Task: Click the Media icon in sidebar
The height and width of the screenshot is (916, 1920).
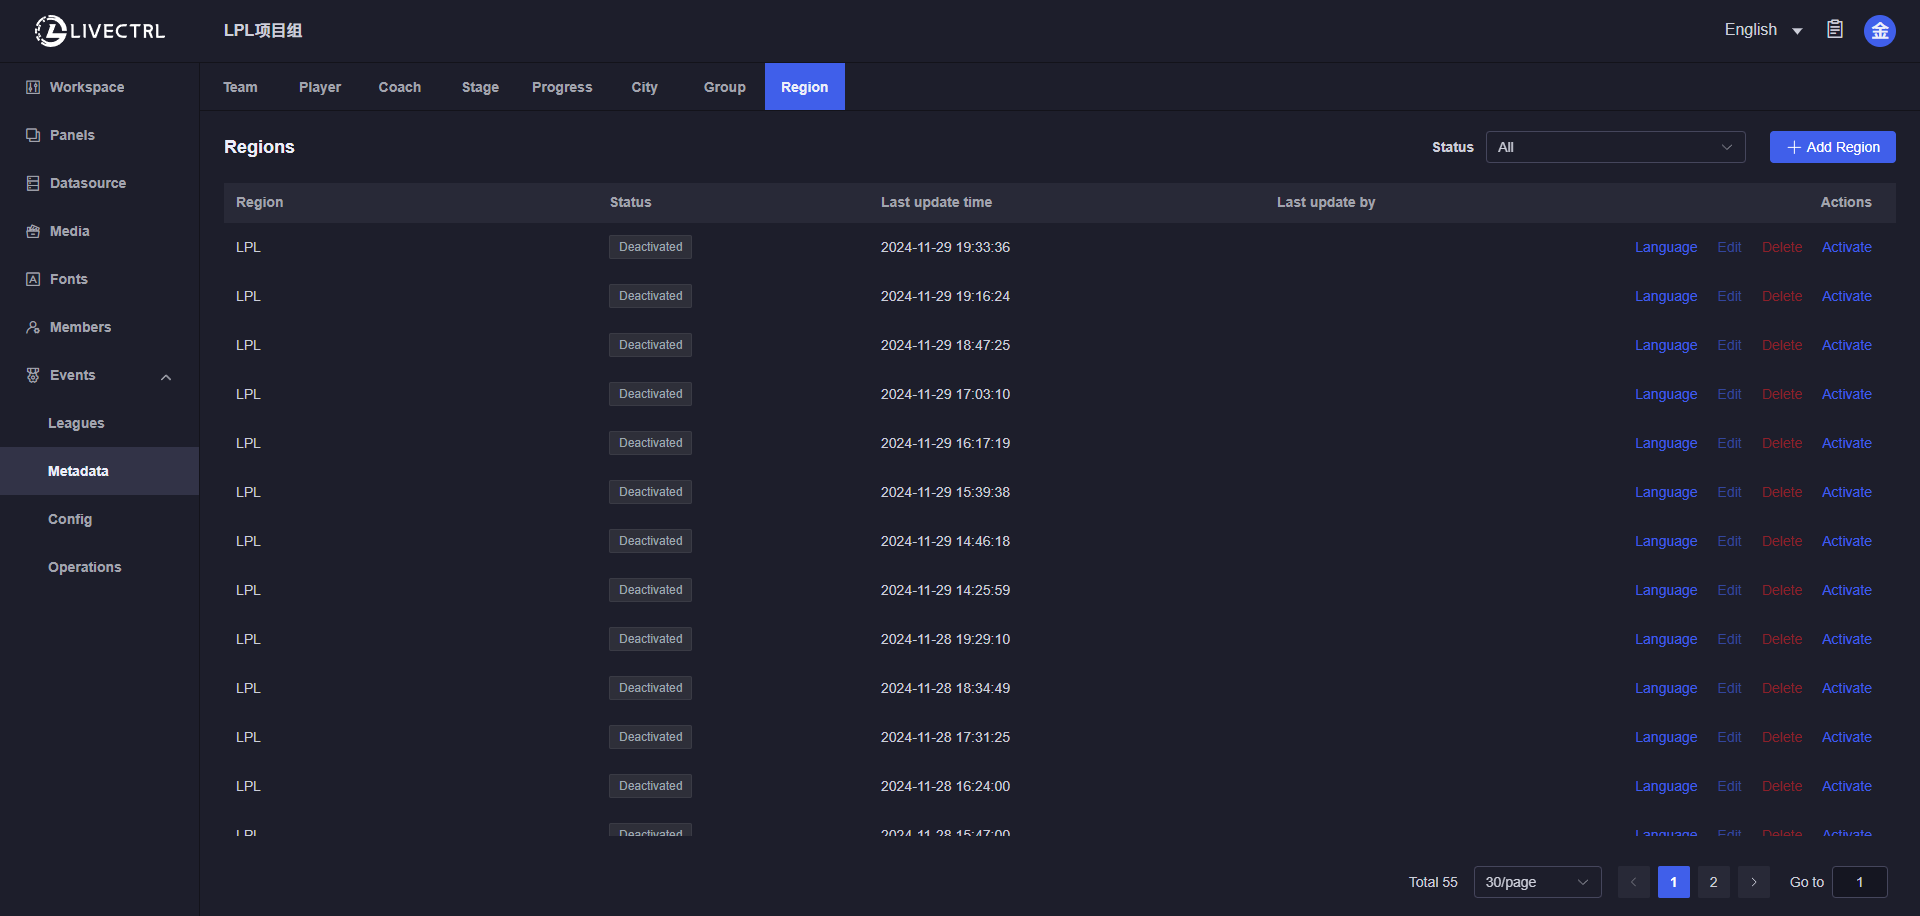Action: point(33,231)
